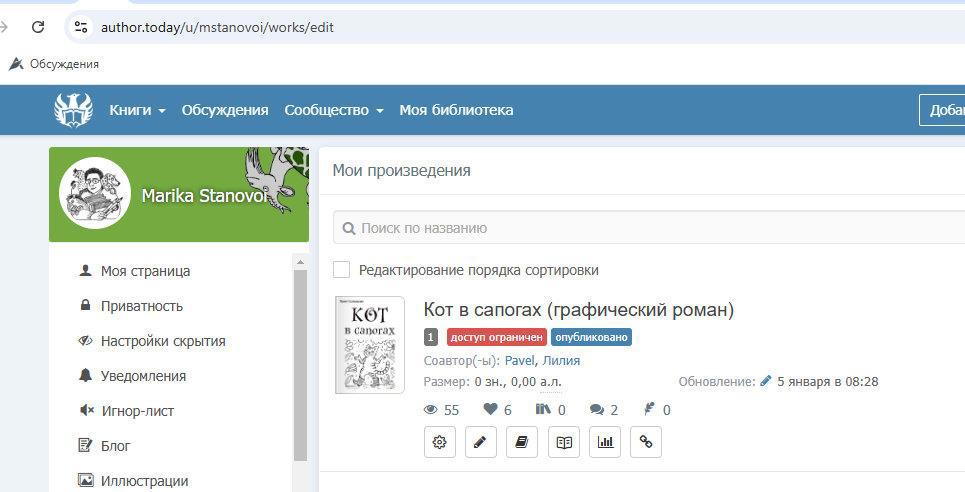The height and width of the screenshot is (492, 965).
Task: Open settings gear for Кот в сапогах
Action: click(440, 442)
